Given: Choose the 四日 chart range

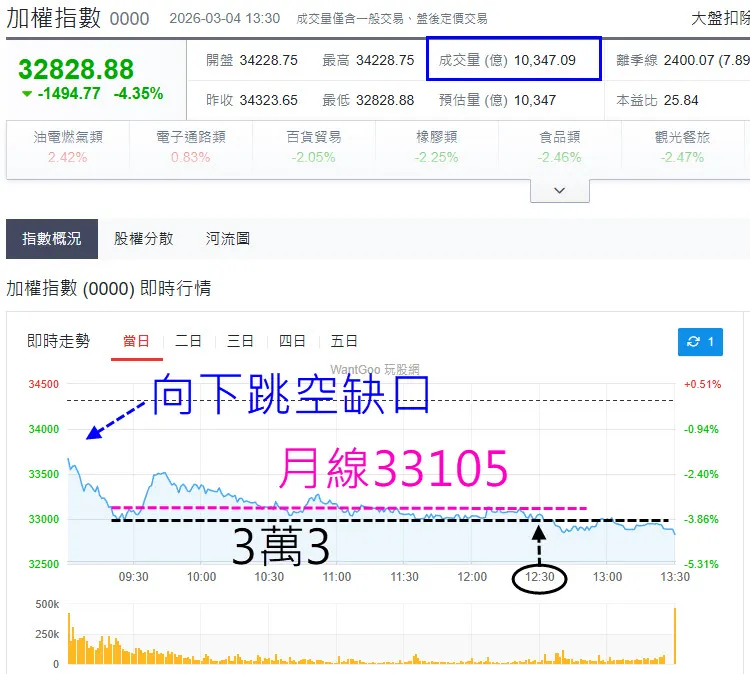Looking at the screenshot, I should coord(292,342).
